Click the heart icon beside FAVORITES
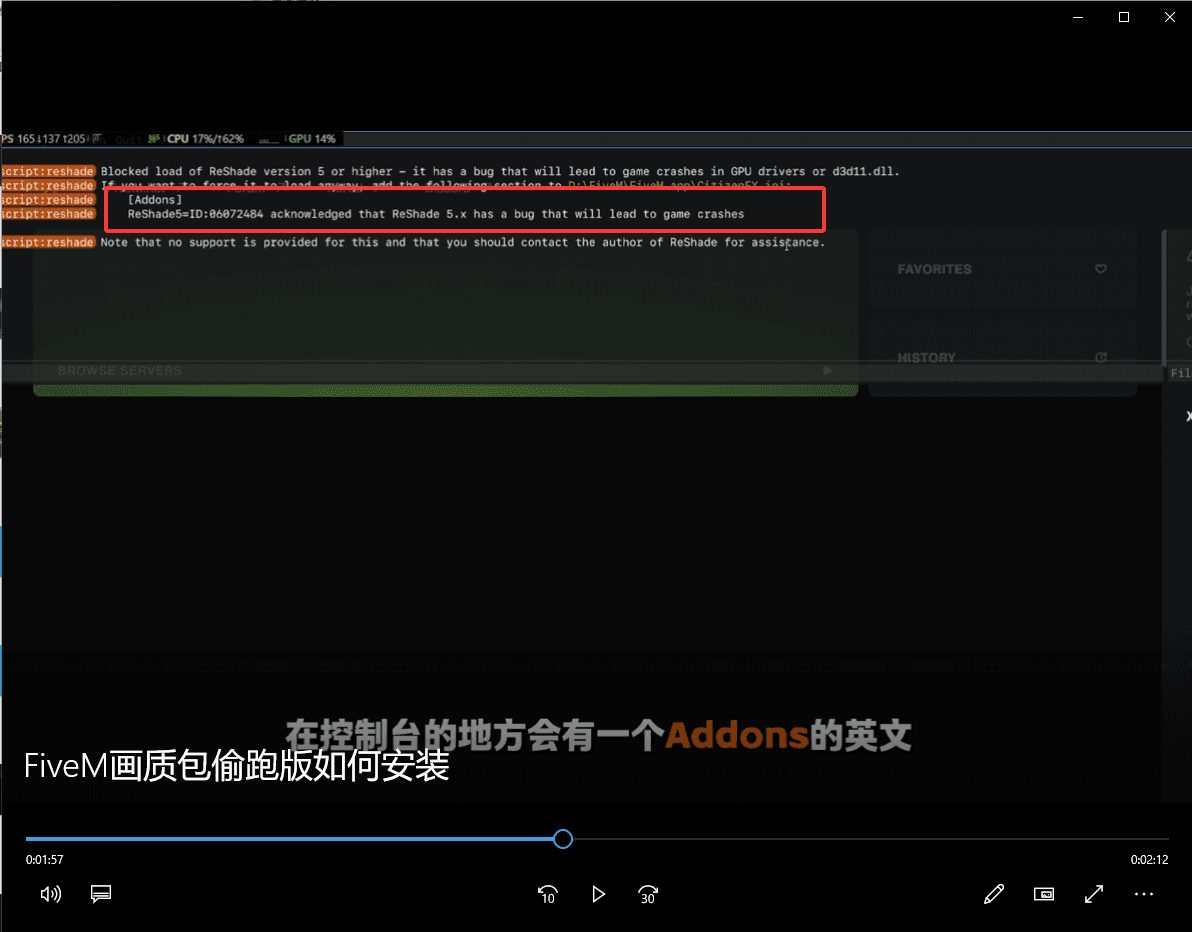This screenshot has height=932, width=1192. pos(1100,268)
